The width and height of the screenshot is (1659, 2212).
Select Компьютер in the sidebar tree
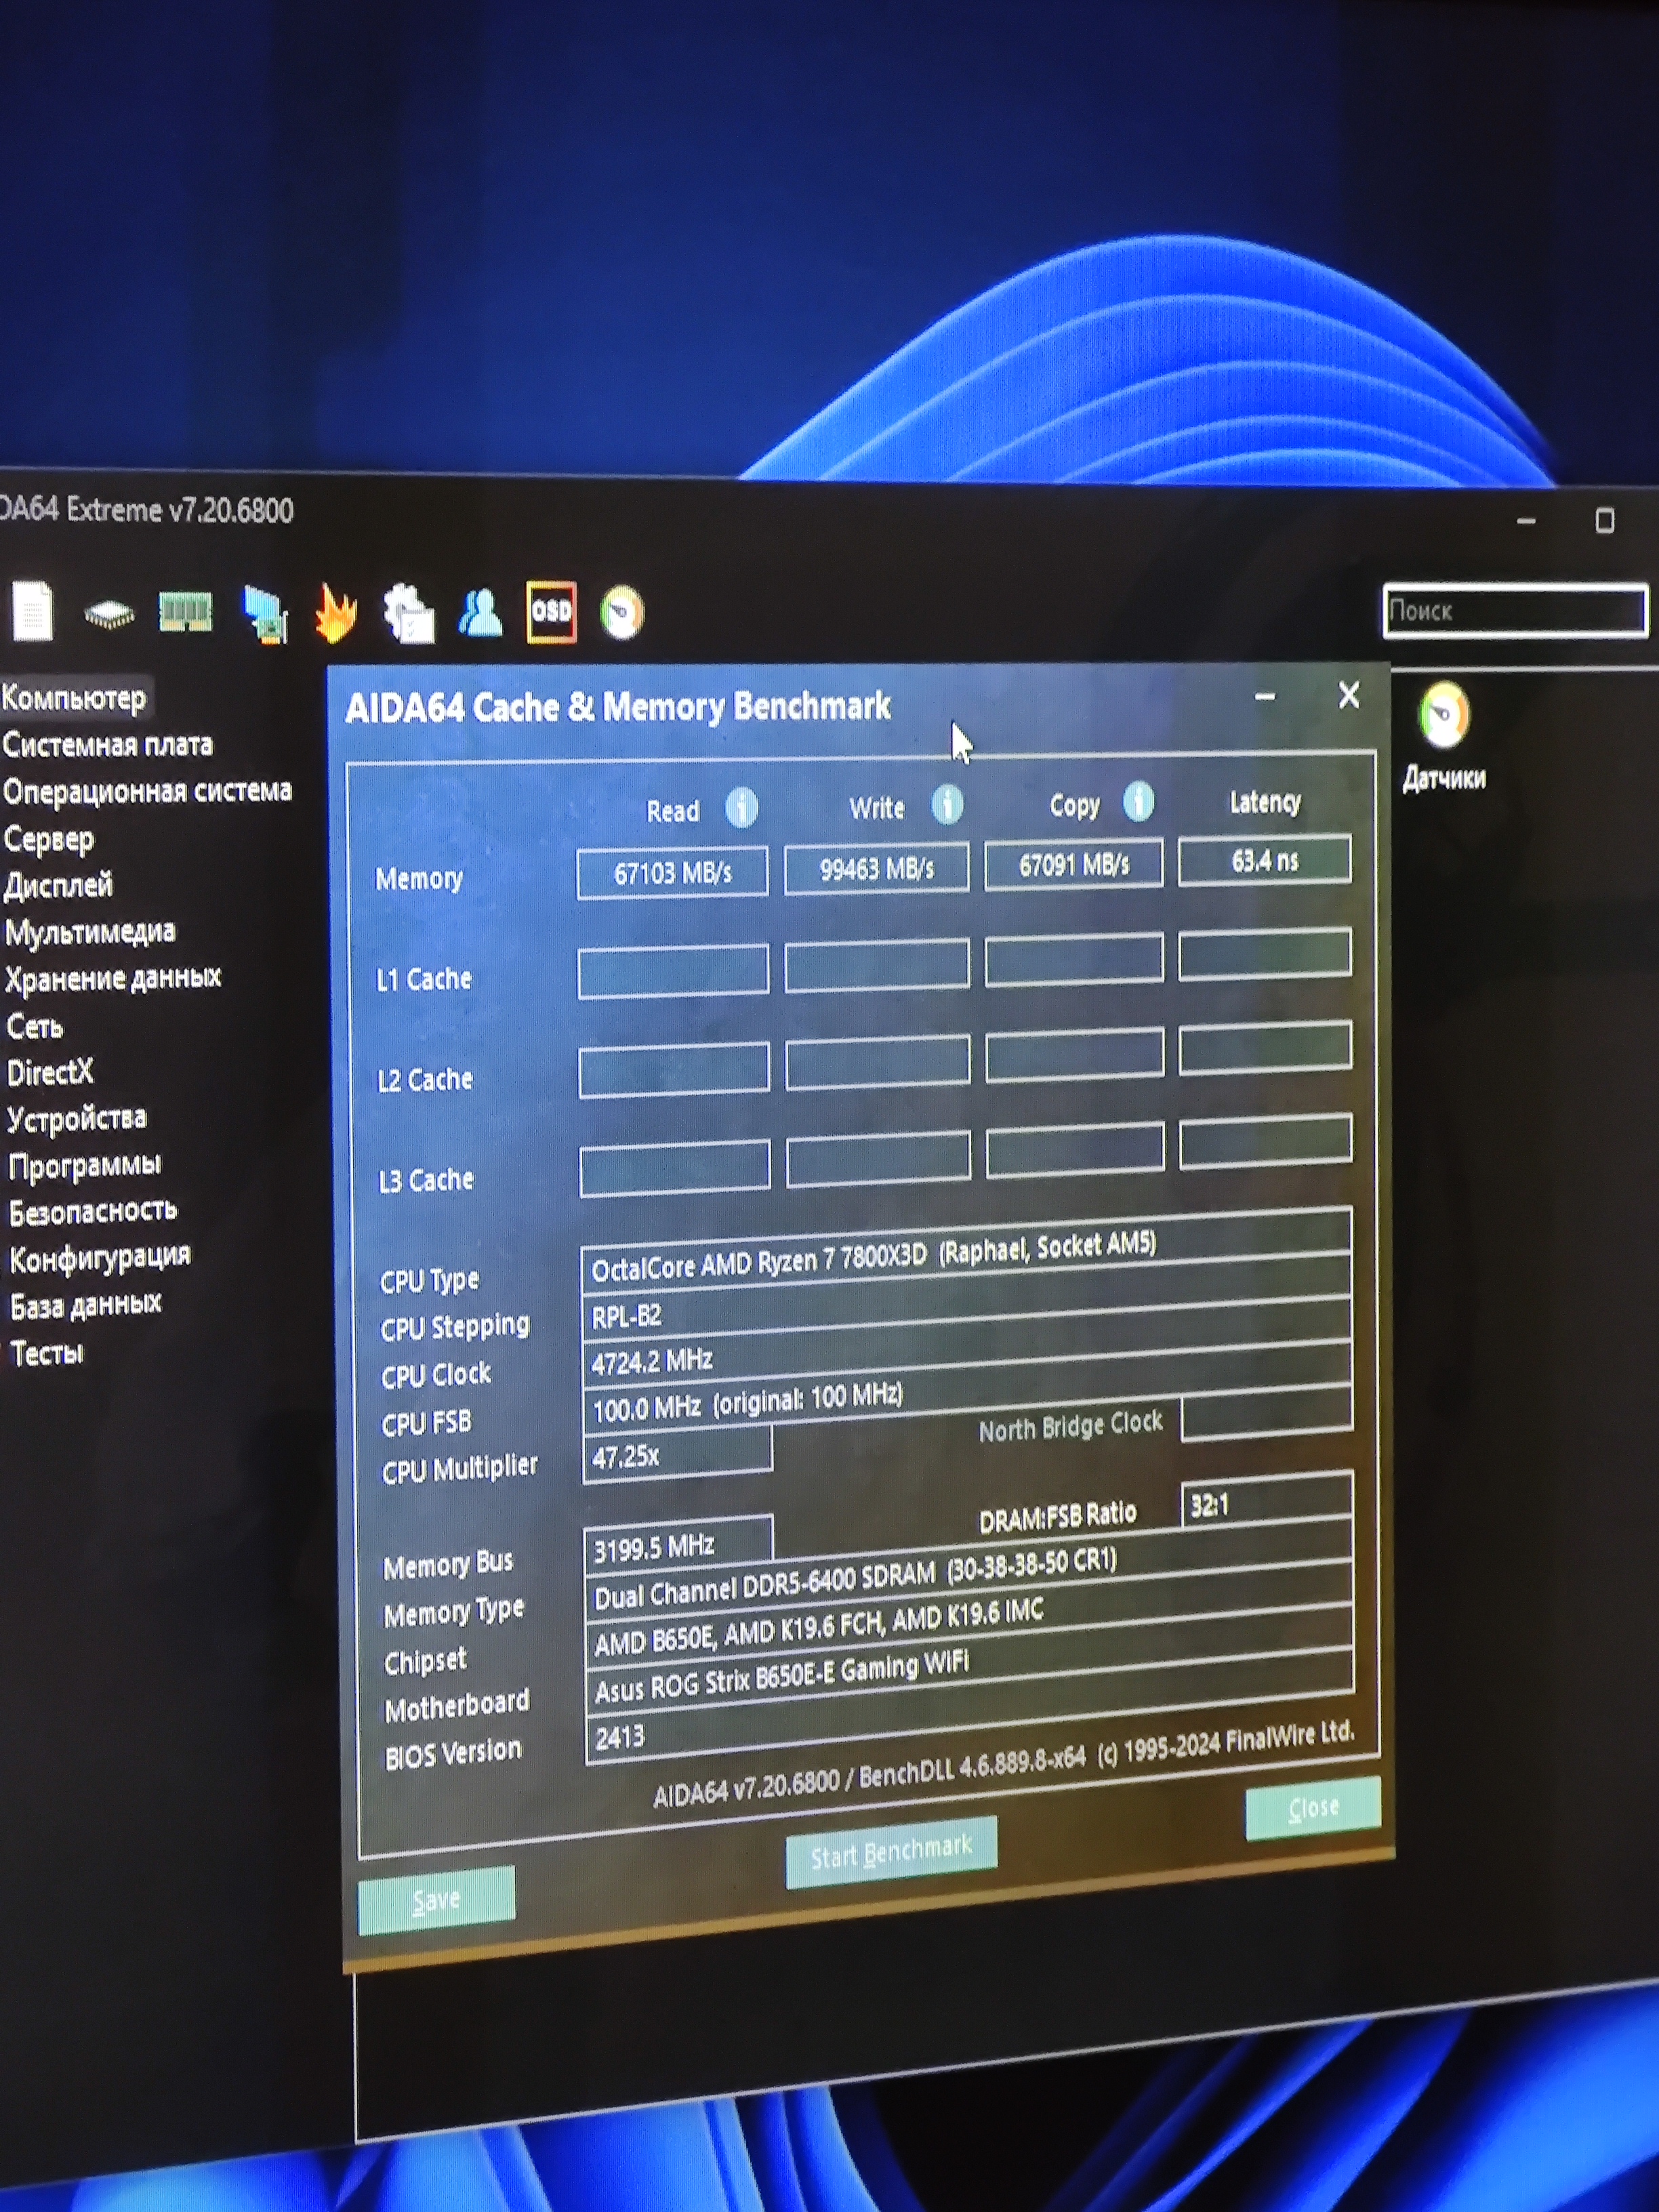point(74,697)
